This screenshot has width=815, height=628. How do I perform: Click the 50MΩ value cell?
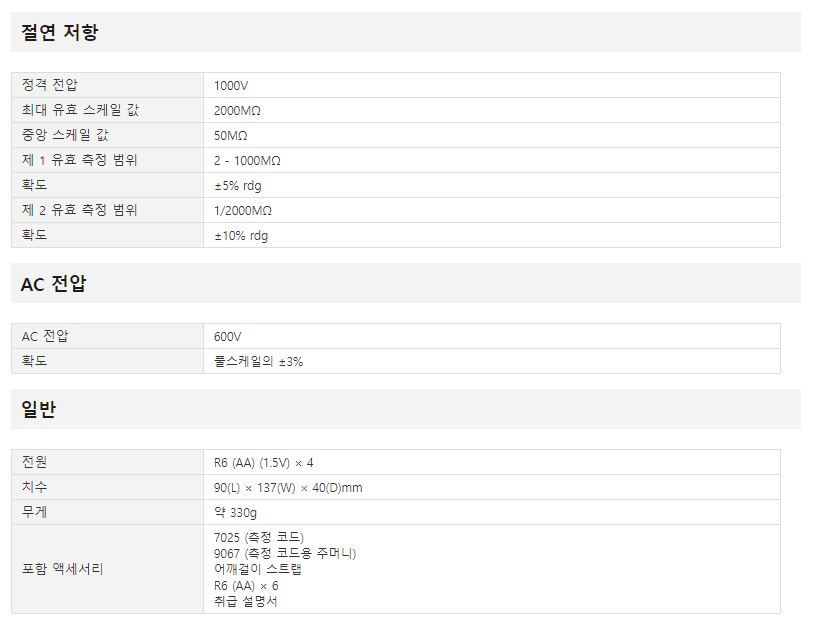[492, 135]
